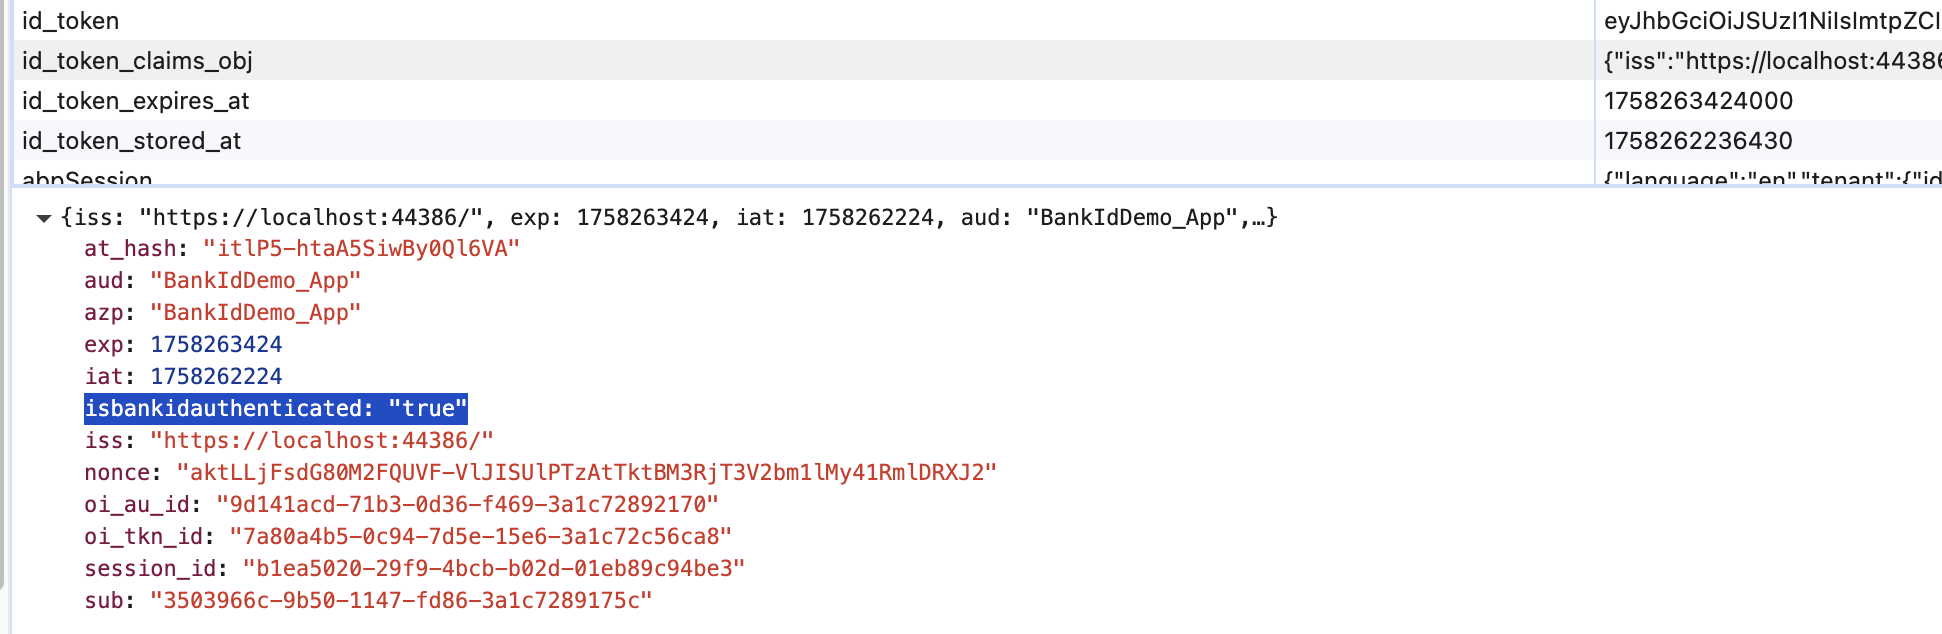Select the id_token key row
The height and width of the screenshot is (634, 1942).
pos(70,21)
